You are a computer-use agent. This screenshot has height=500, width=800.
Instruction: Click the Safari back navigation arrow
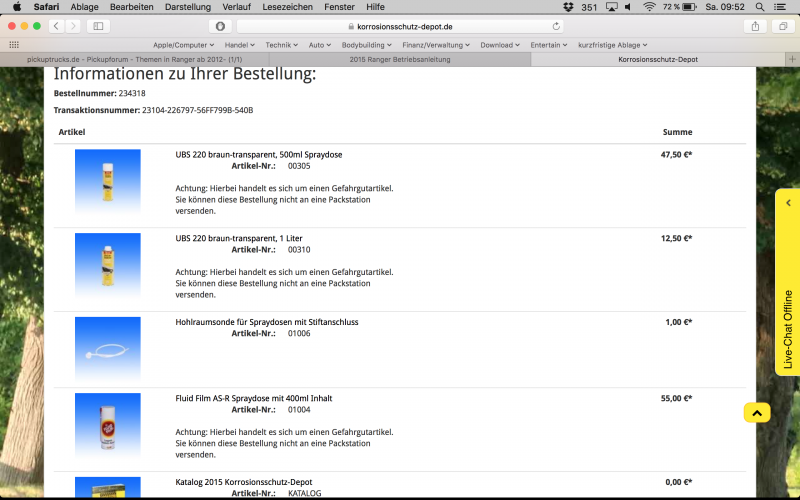55,26
